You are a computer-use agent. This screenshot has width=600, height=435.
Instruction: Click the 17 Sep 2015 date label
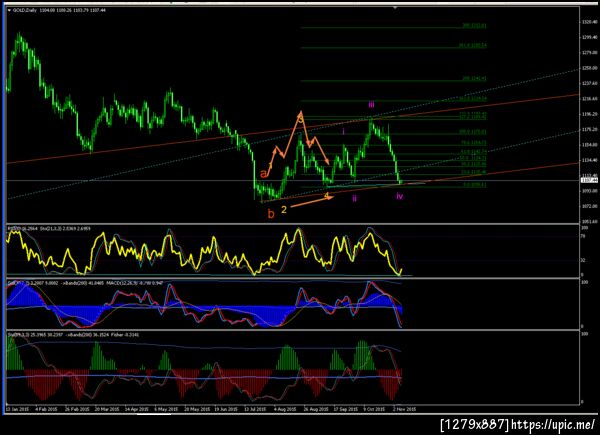coord(346,409)
